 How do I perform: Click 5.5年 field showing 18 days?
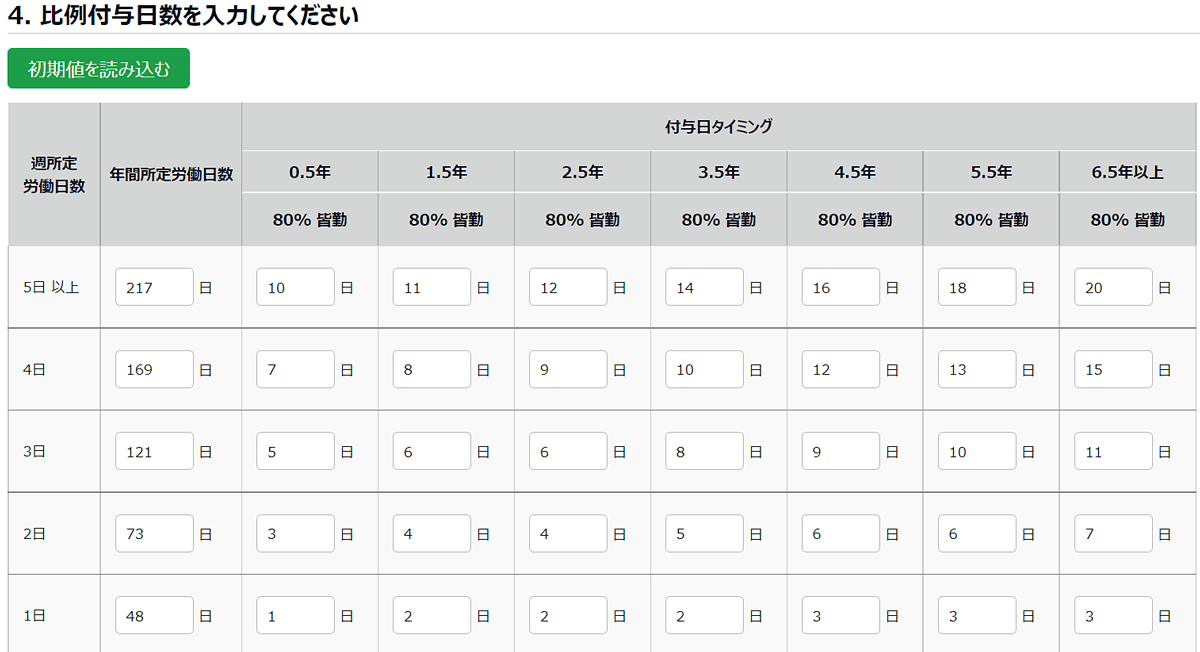click(977, 287)
